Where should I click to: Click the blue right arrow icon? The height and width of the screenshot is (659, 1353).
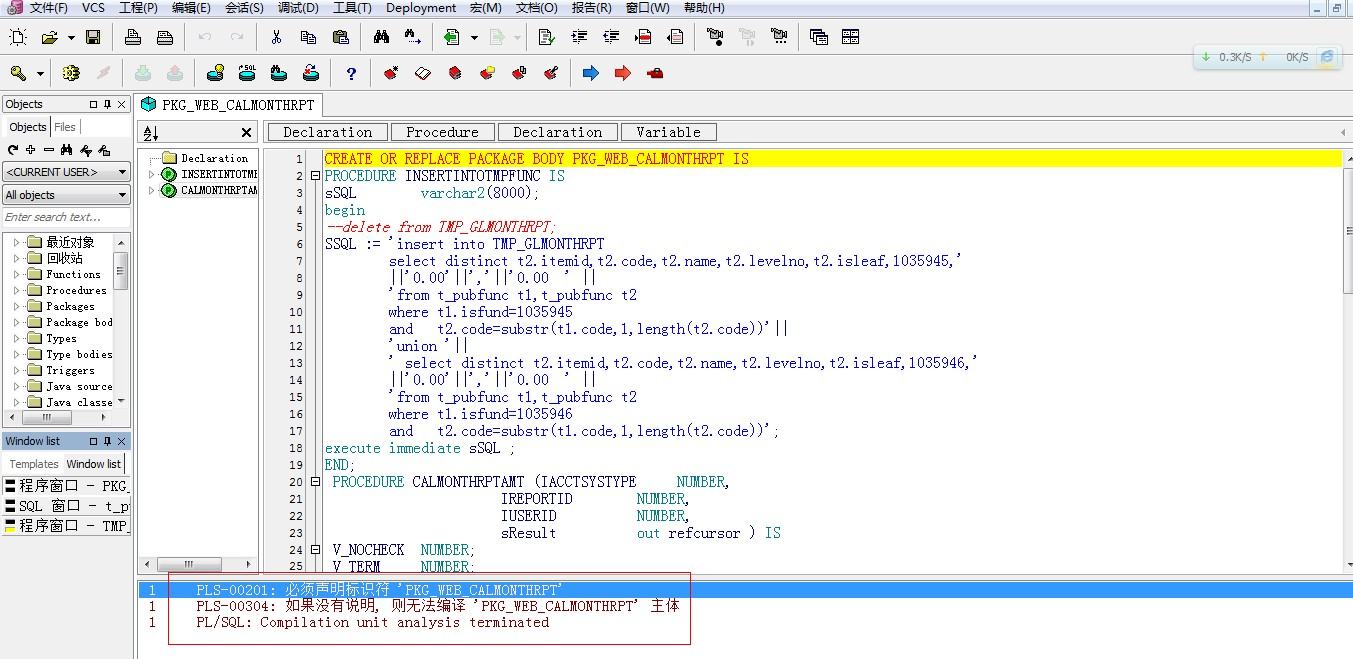(x=591, y=73)
